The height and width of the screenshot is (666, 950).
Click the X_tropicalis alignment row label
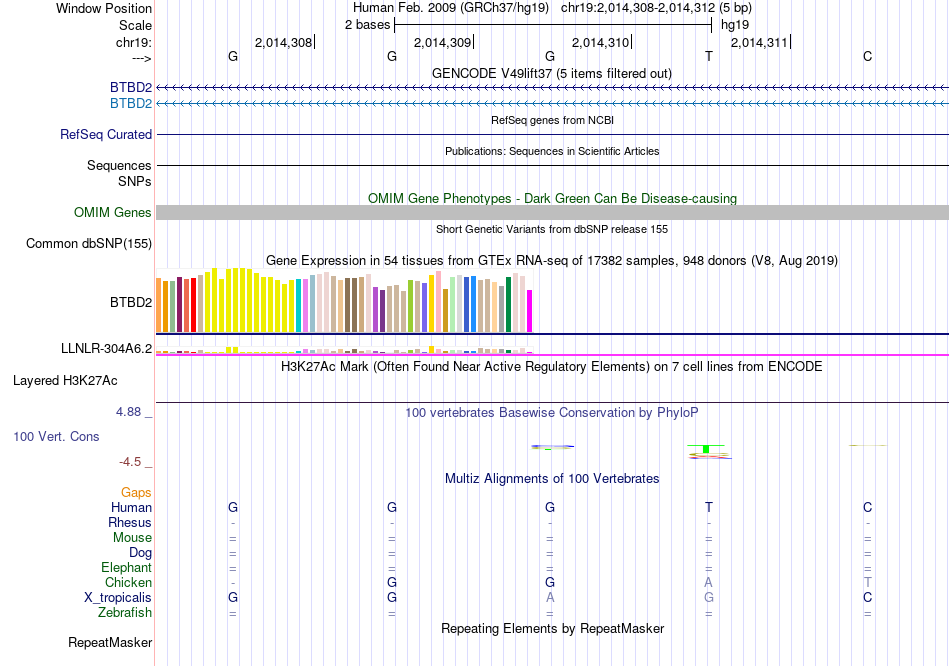point(118,598)
